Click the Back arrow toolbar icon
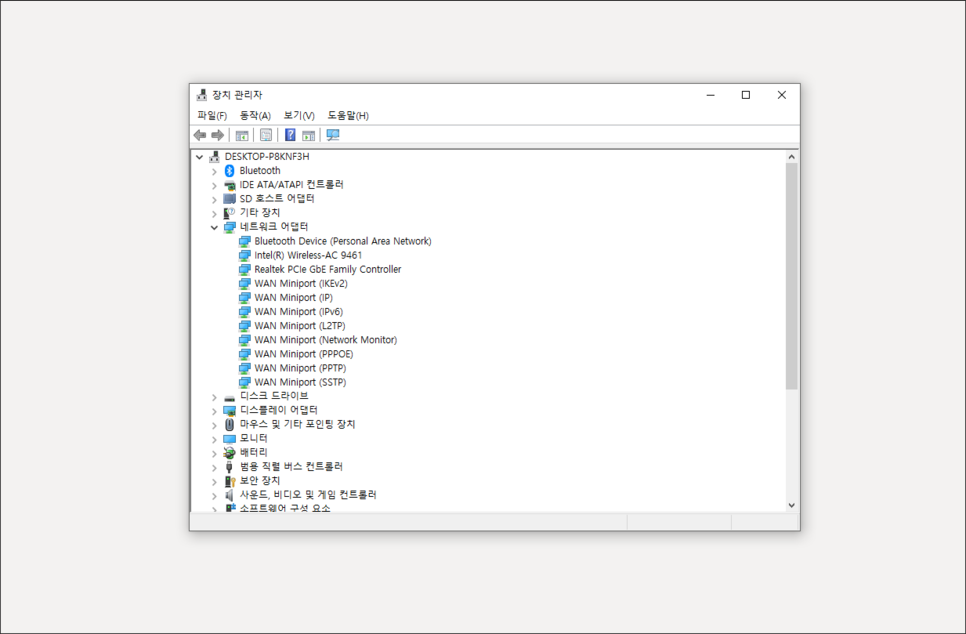Screen dimensions: 966x634 point(200,135)
